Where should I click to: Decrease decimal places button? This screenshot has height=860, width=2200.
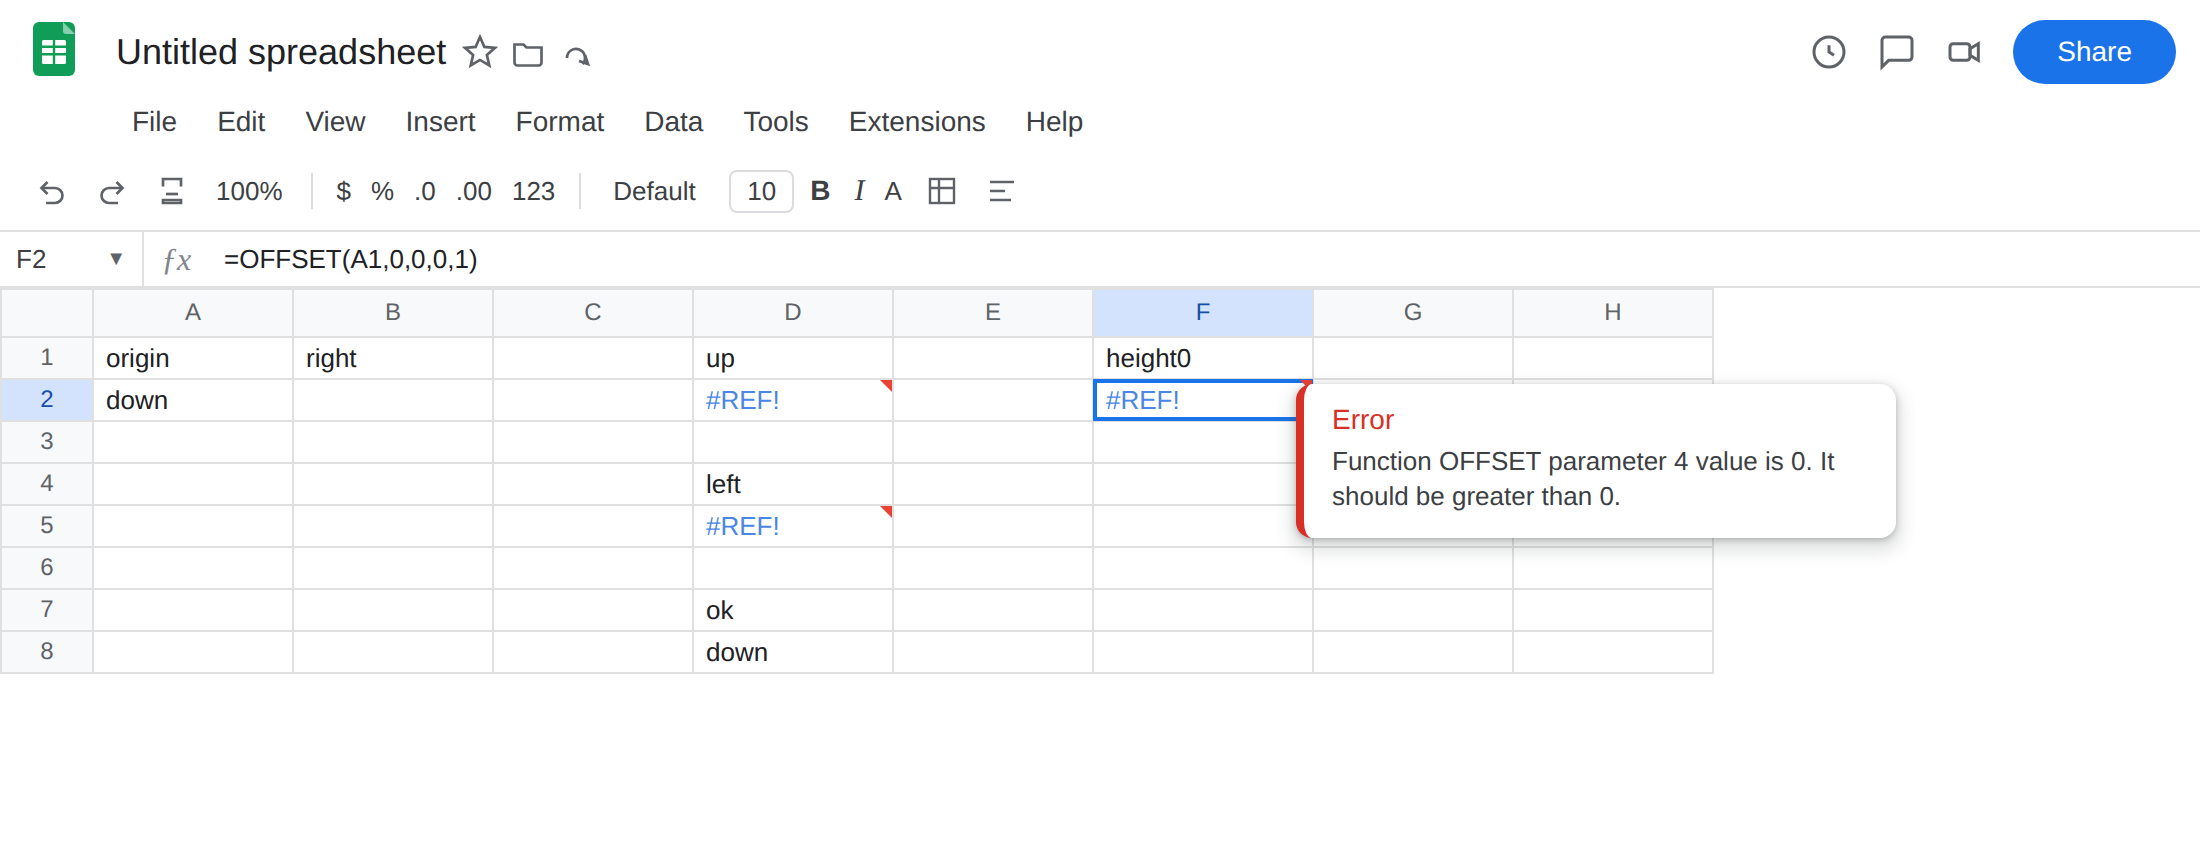tap(425, 191)
